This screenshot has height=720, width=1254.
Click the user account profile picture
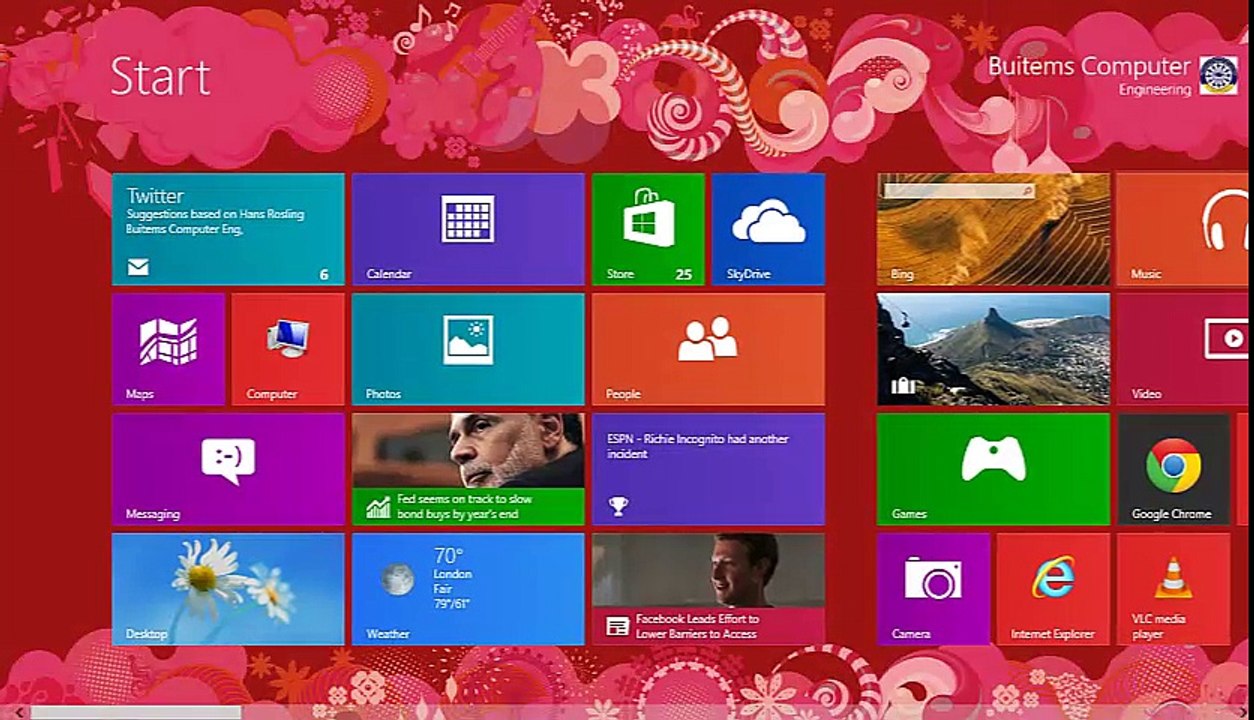(x=1218, y=75)
